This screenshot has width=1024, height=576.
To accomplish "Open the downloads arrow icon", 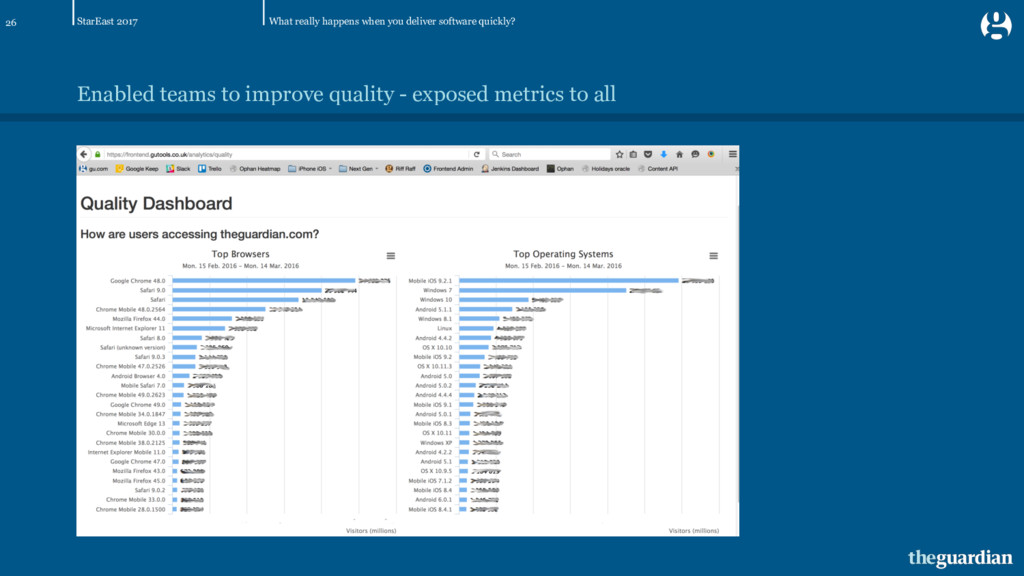I will coord(664,155).
